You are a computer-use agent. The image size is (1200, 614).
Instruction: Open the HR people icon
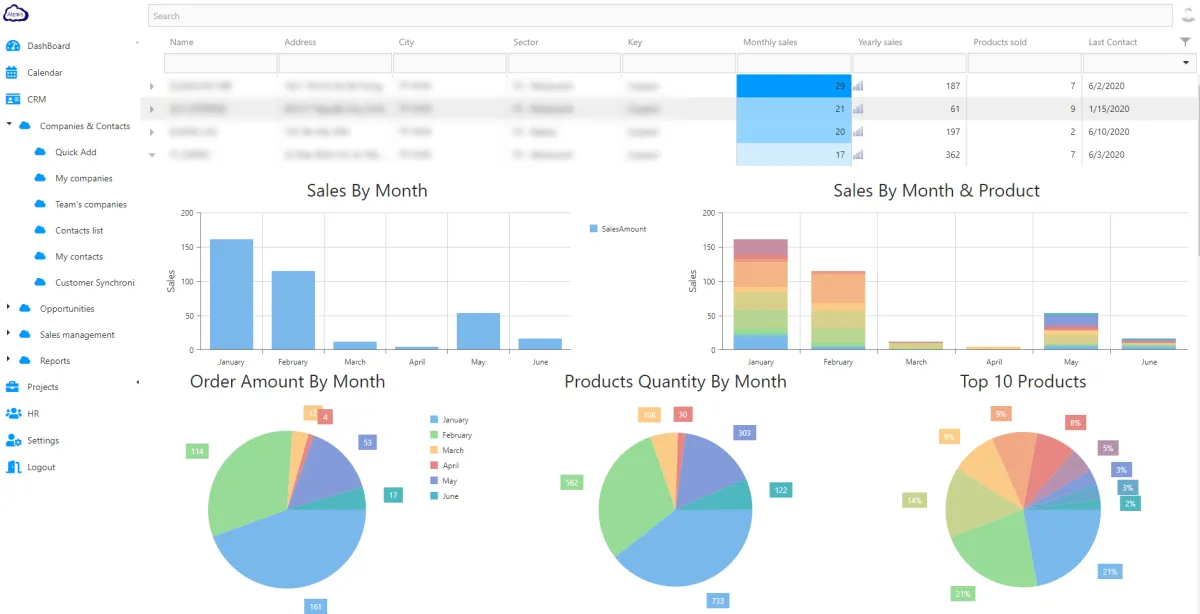coord(13,413)
